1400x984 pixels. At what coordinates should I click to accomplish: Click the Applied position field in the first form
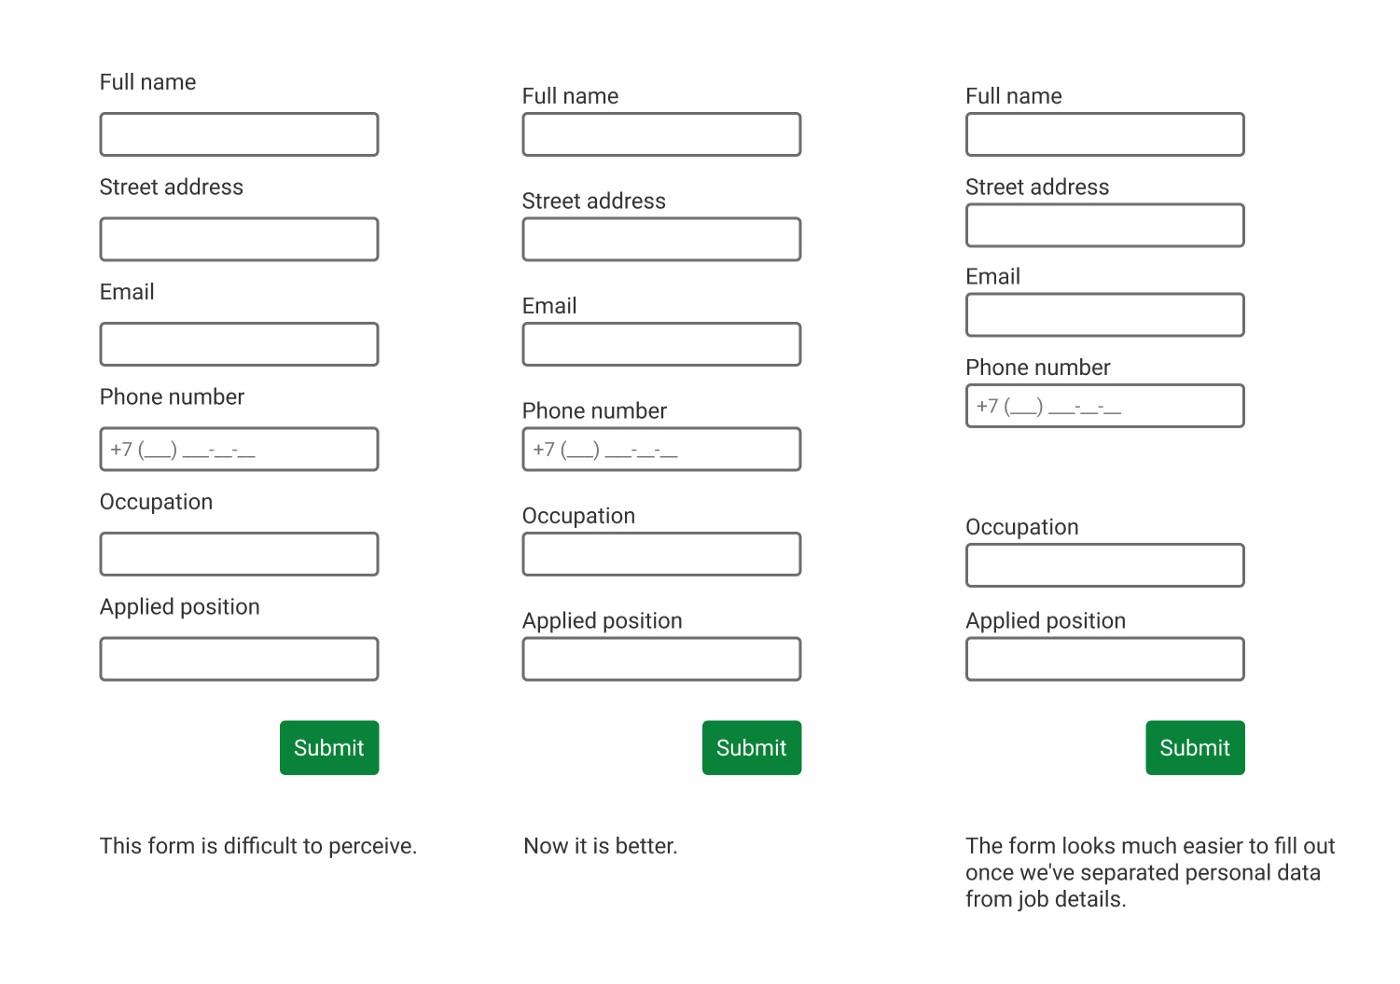point(239,658)
